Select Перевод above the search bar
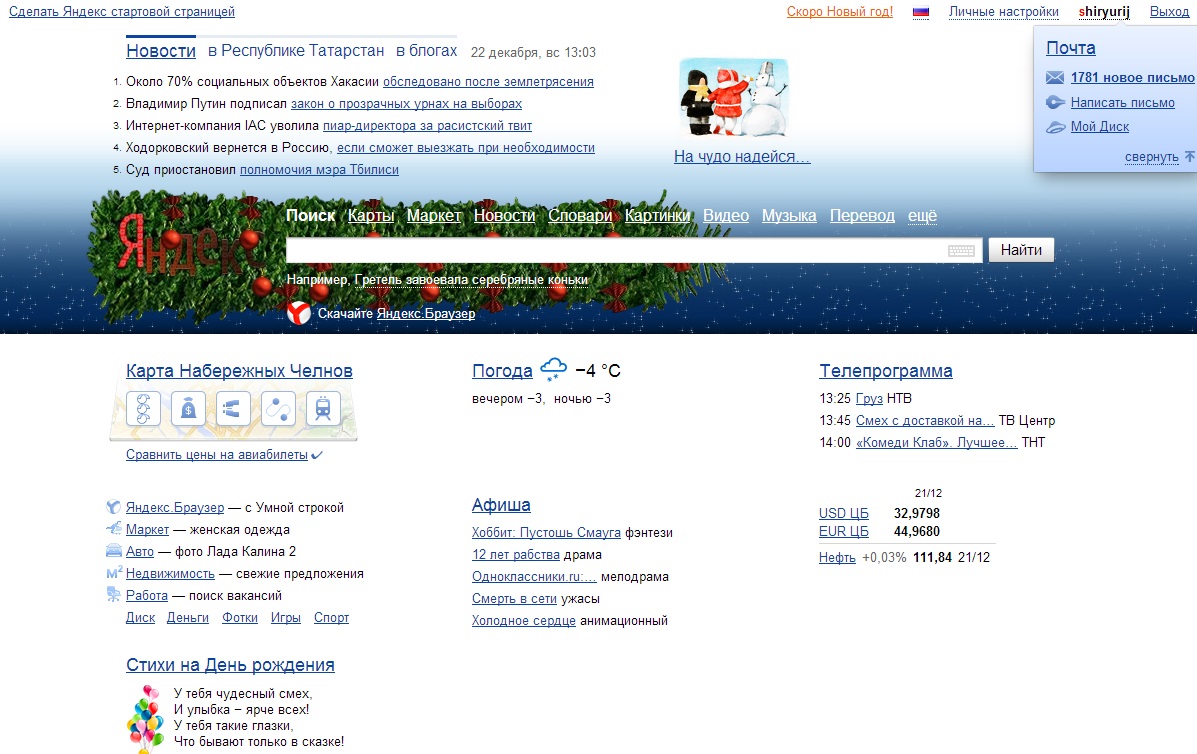This screenshot has height=754, width=1197. (863, 216)
